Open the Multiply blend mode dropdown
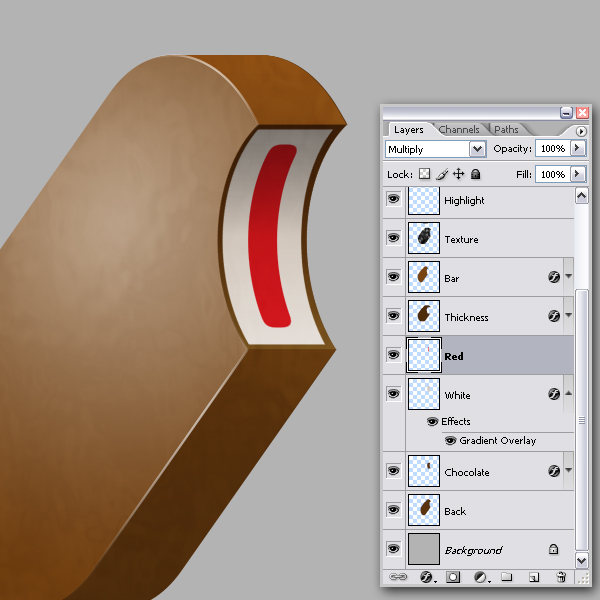This screenshot has height=600, width=600. point(478,149)
